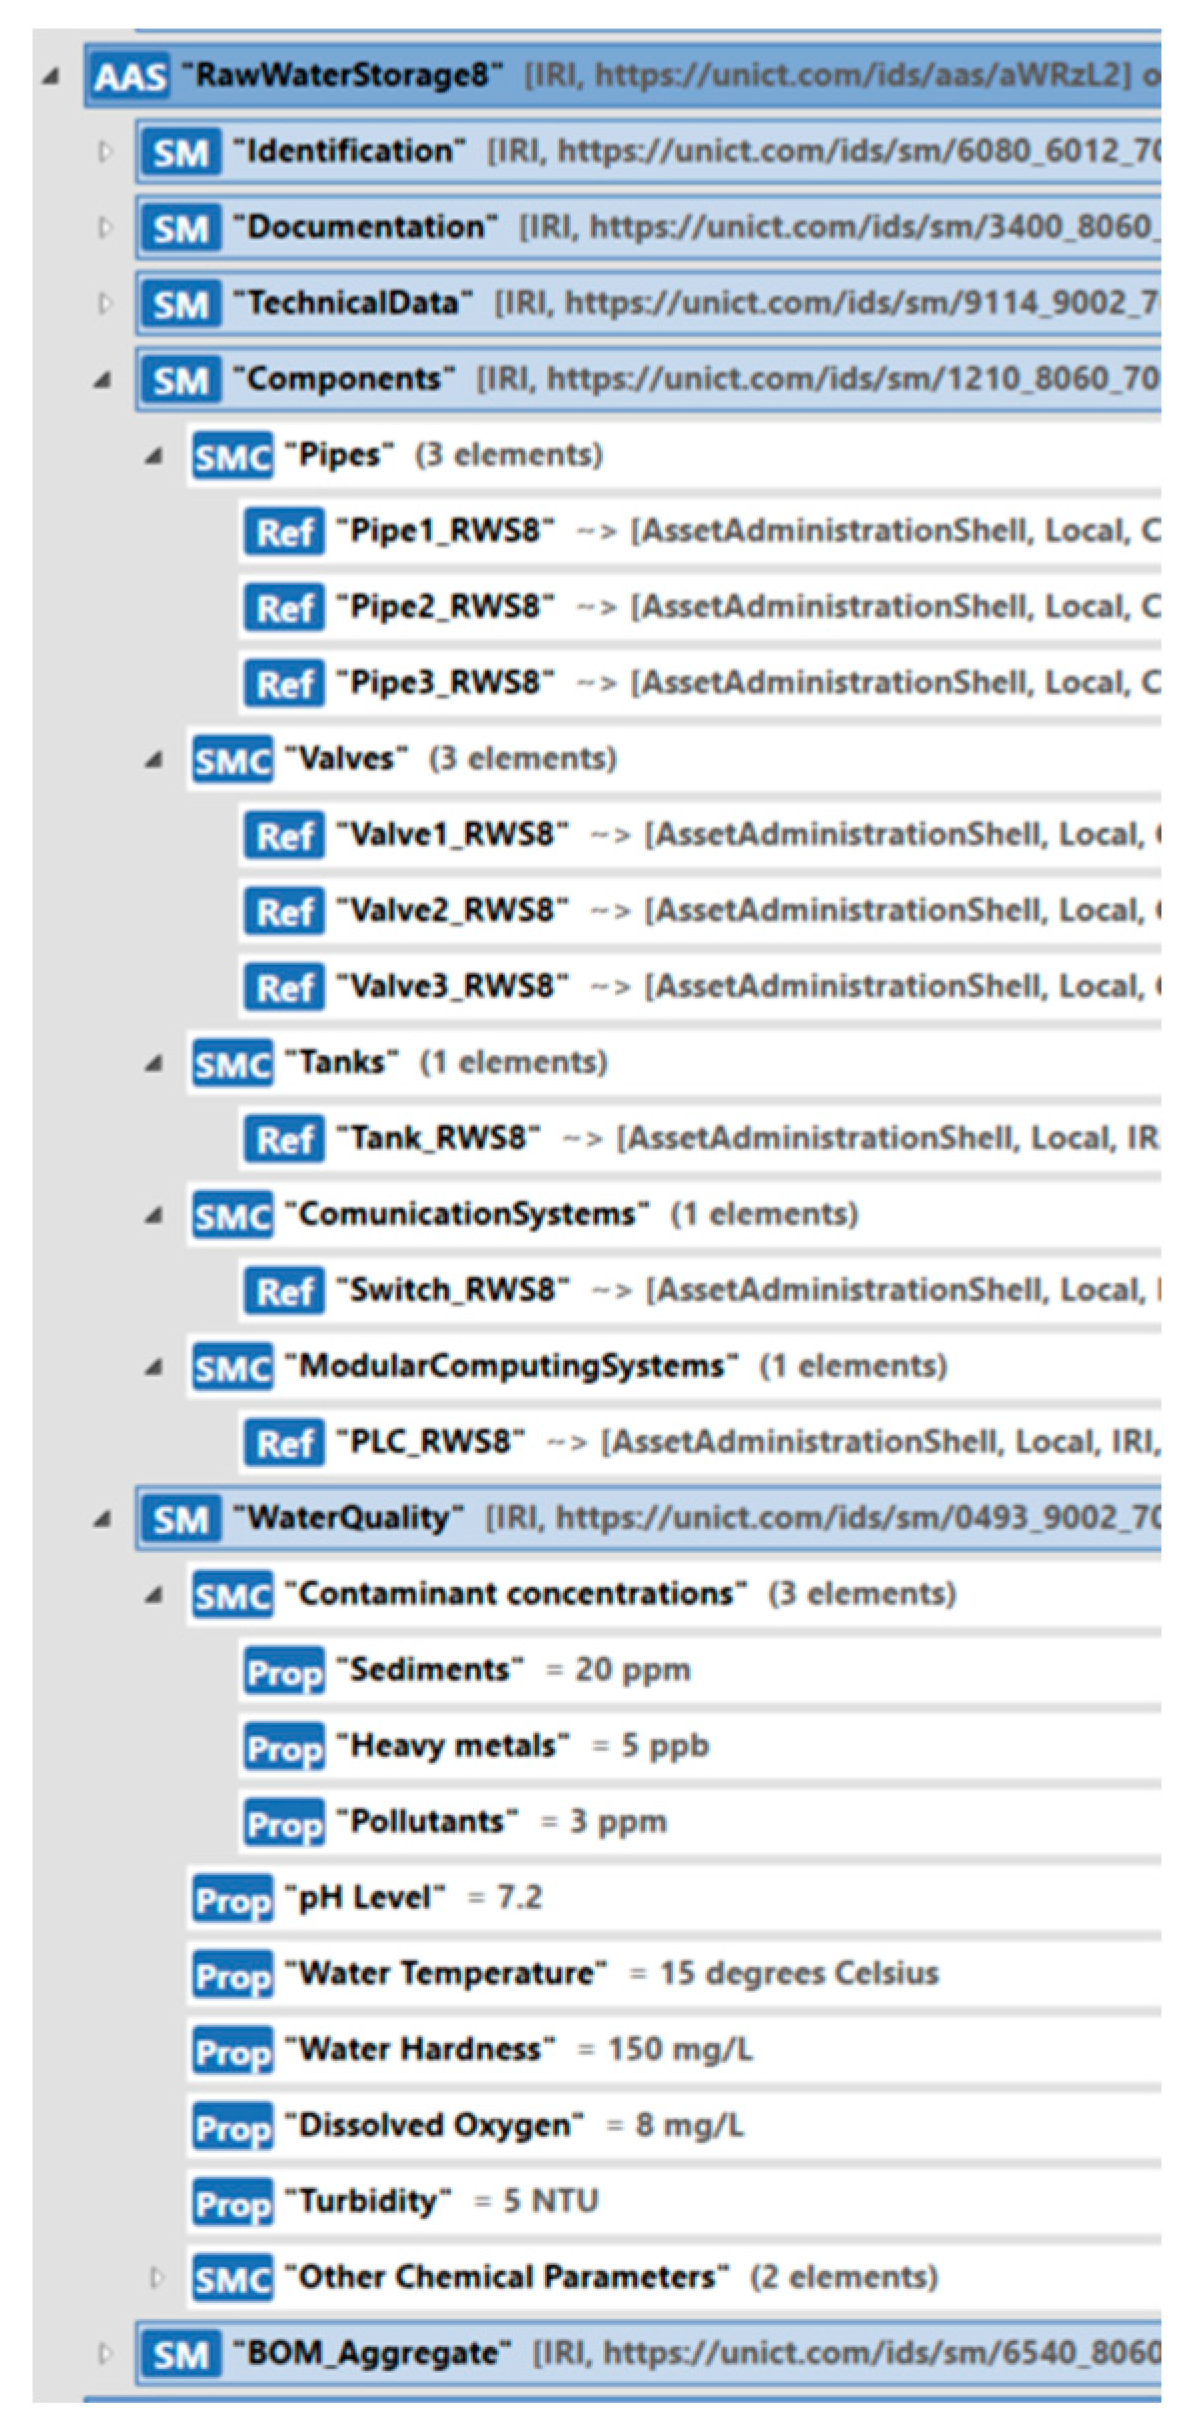This screenshot has height=2433, width=1190.
Task: Expand the Documentation submodel
Action: (x=104, y=228)
